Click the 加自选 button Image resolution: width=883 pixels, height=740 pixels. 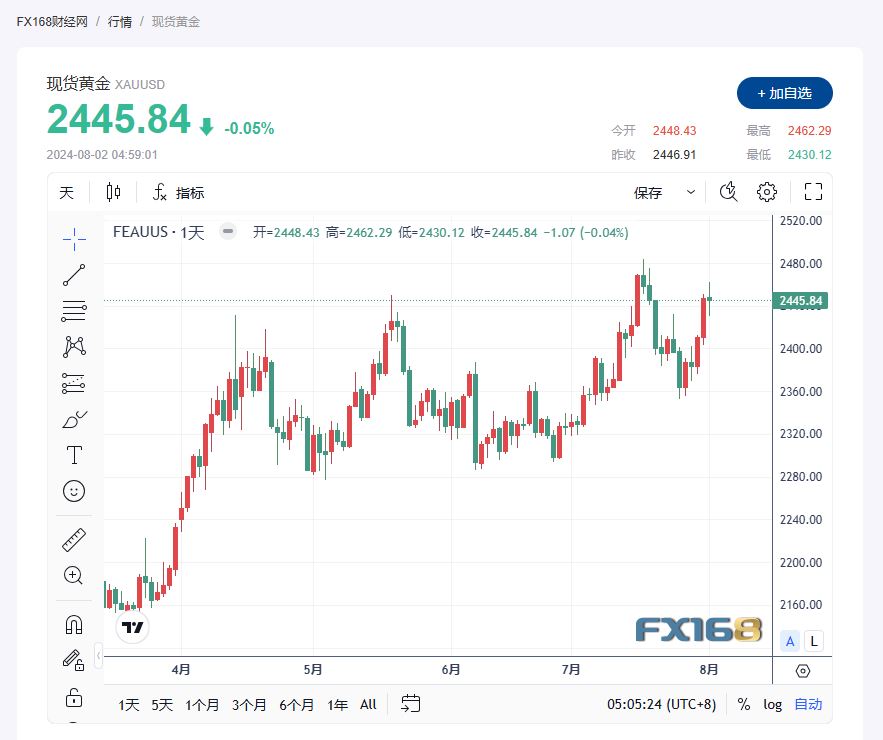coord(784,93)
